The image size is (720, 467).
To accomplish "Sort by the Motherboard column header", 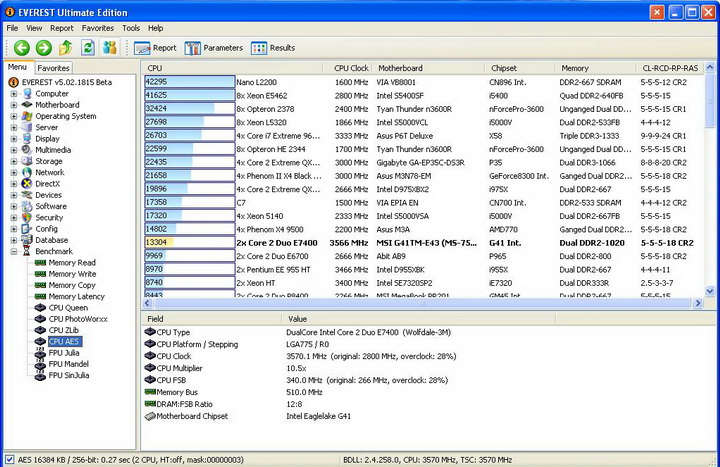I will (x=428, y=68).
